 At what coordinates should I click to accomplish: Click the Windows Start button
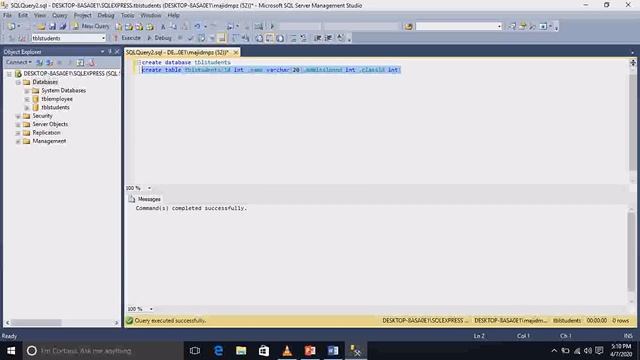[11, 351]
